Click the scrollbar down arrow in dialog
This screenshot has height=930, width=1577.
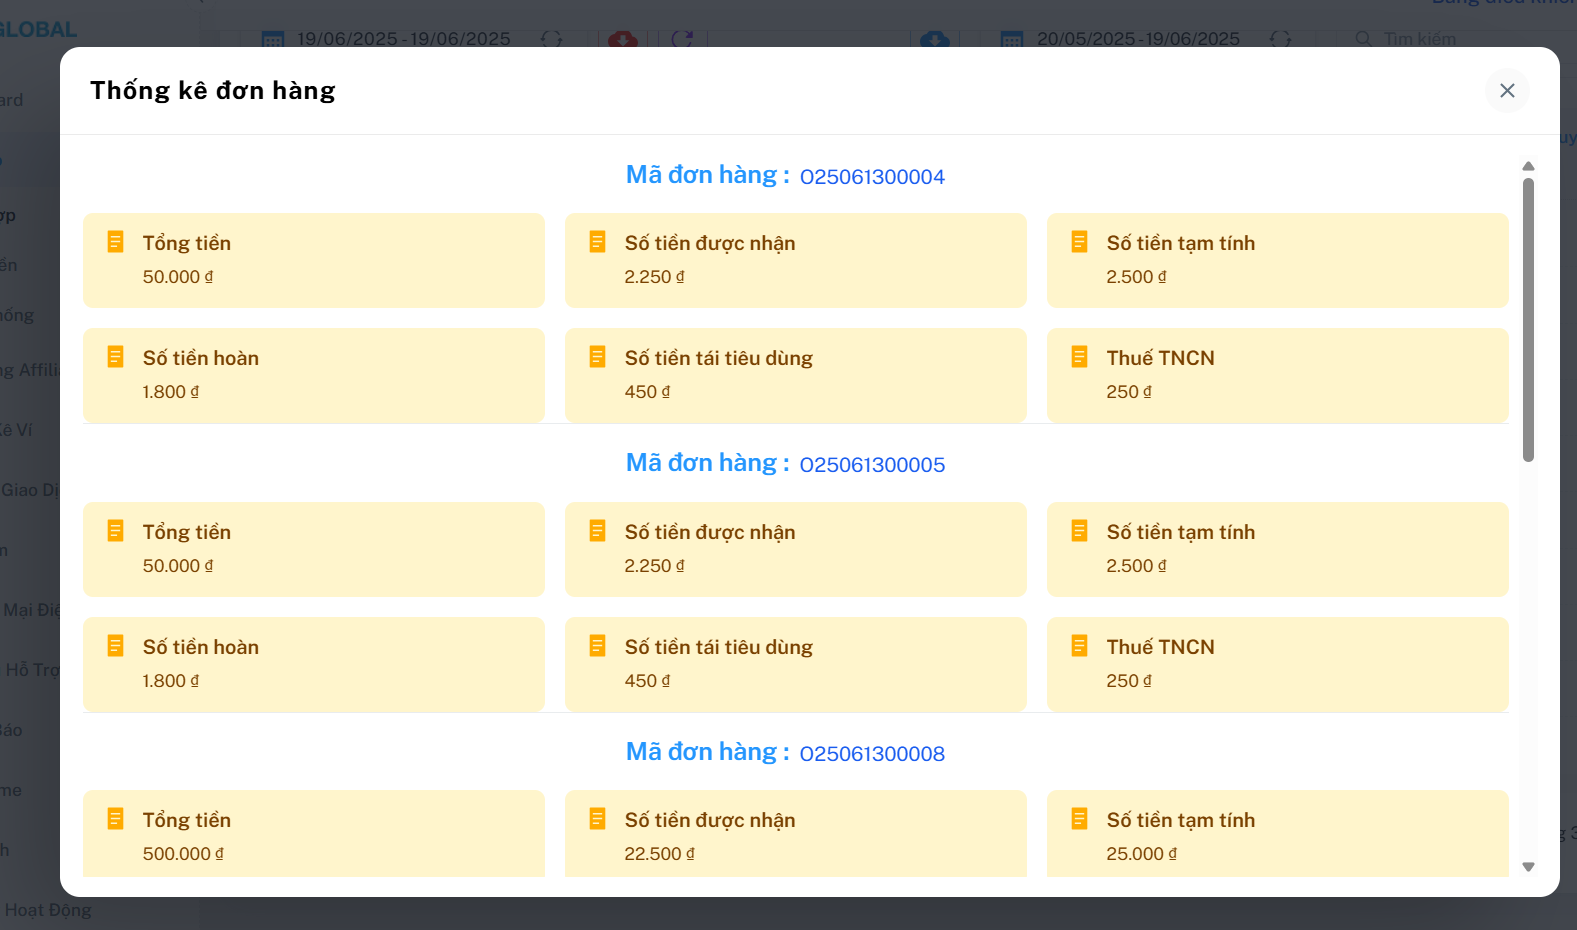1528,867
